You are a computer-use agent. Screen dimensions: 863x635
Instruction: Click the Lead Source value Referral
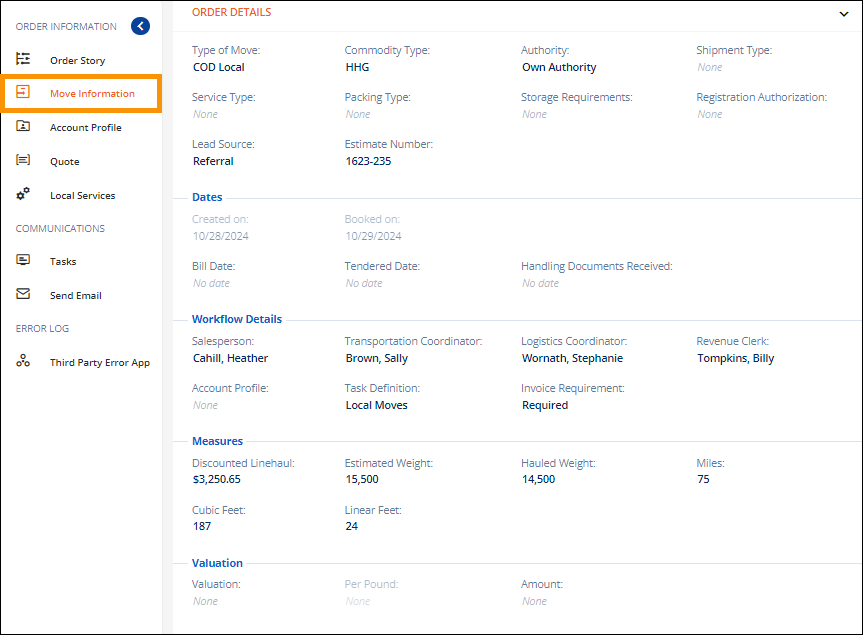[213, 161]
